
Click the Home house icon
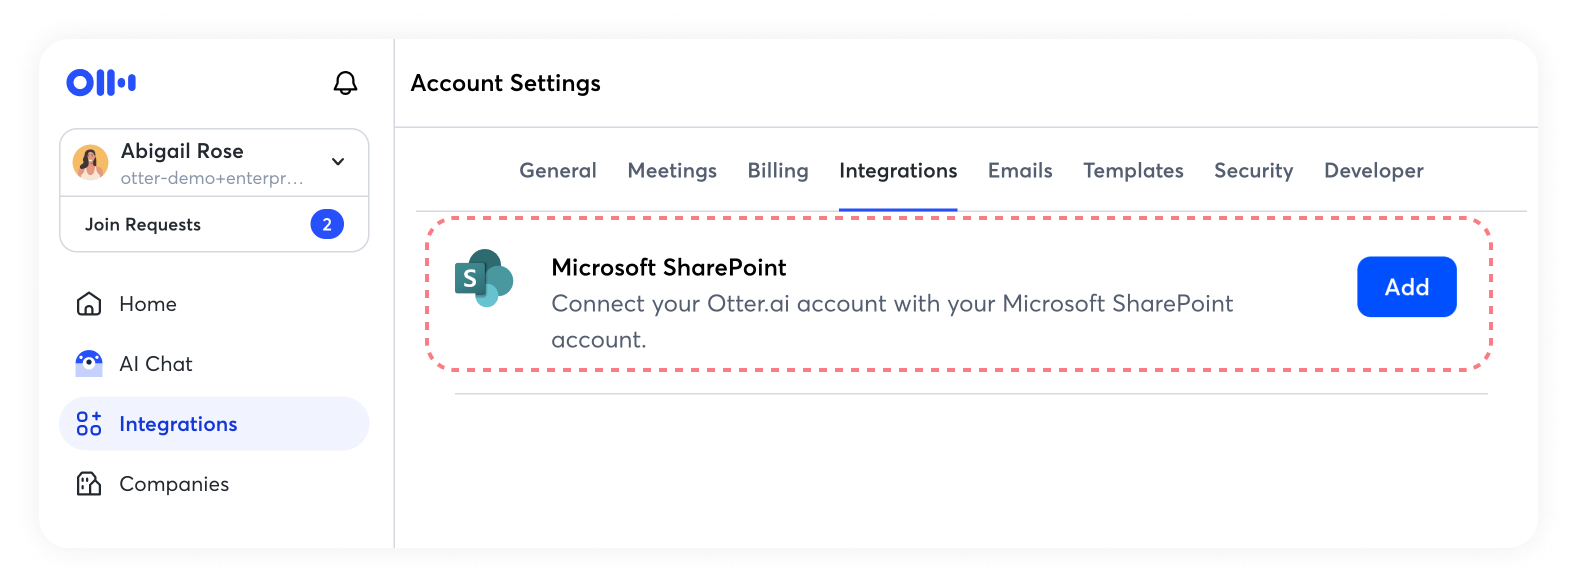tap(89, 304)
